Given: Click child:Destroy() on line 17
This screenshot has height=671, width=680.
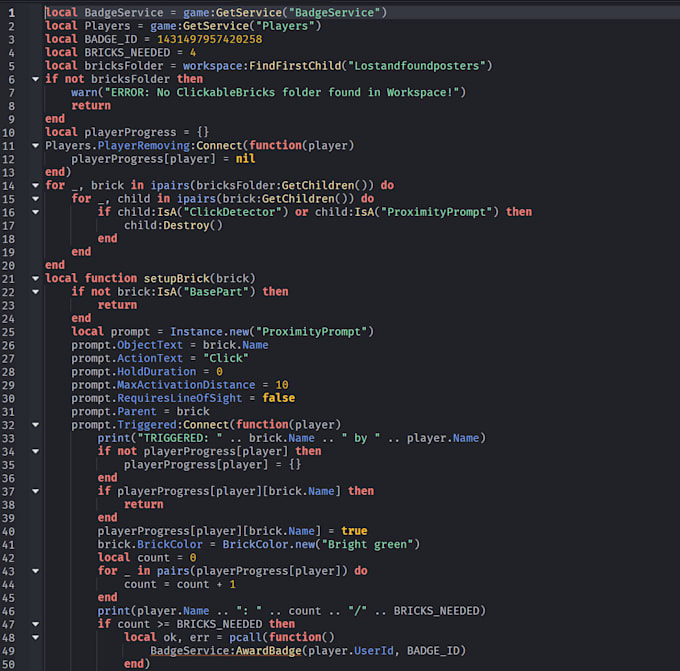Looking at the screenshot, I should [x=173, y=226].
